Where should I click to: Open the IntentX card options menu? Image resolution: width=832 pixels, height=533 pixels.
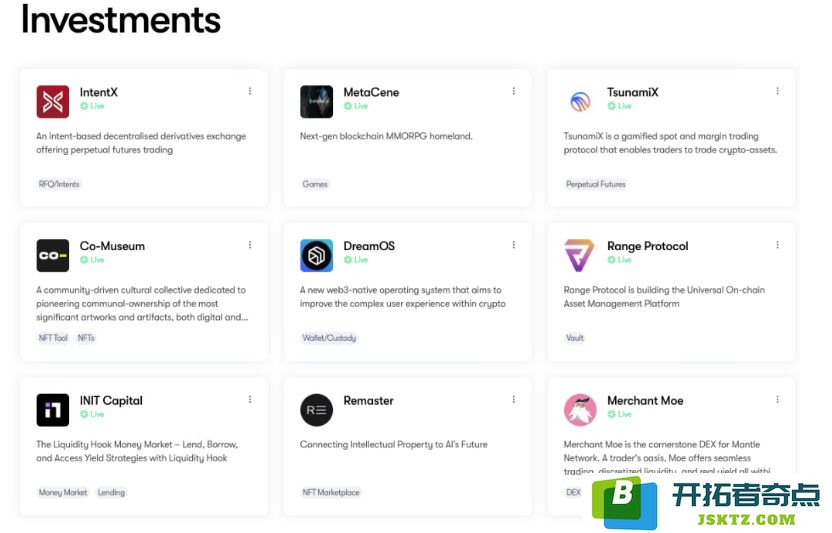click(x=250, y=91)
